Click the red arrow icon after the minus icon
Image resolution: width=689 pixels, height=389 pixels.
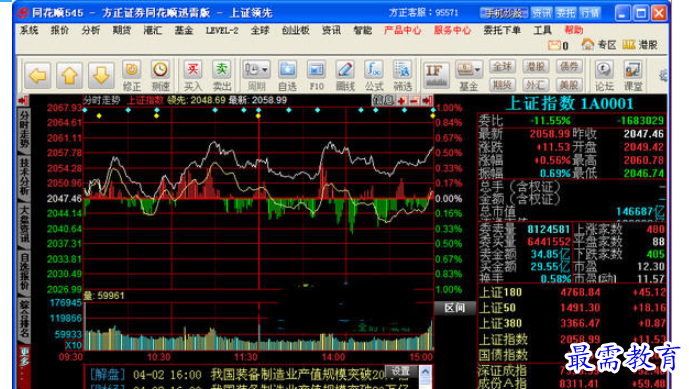[x=427, y=101]
